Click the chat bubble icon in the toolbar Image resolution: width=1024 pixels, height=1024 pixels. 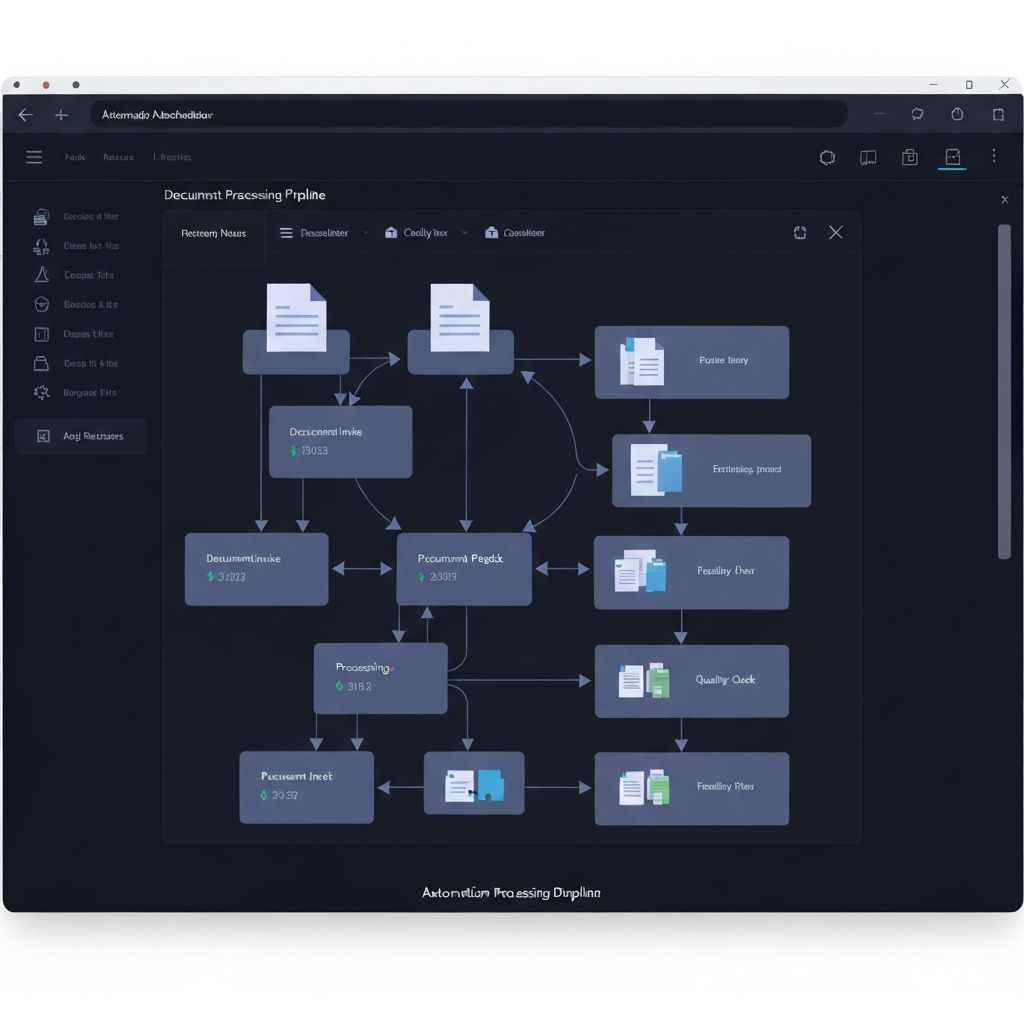coord(826,157)
